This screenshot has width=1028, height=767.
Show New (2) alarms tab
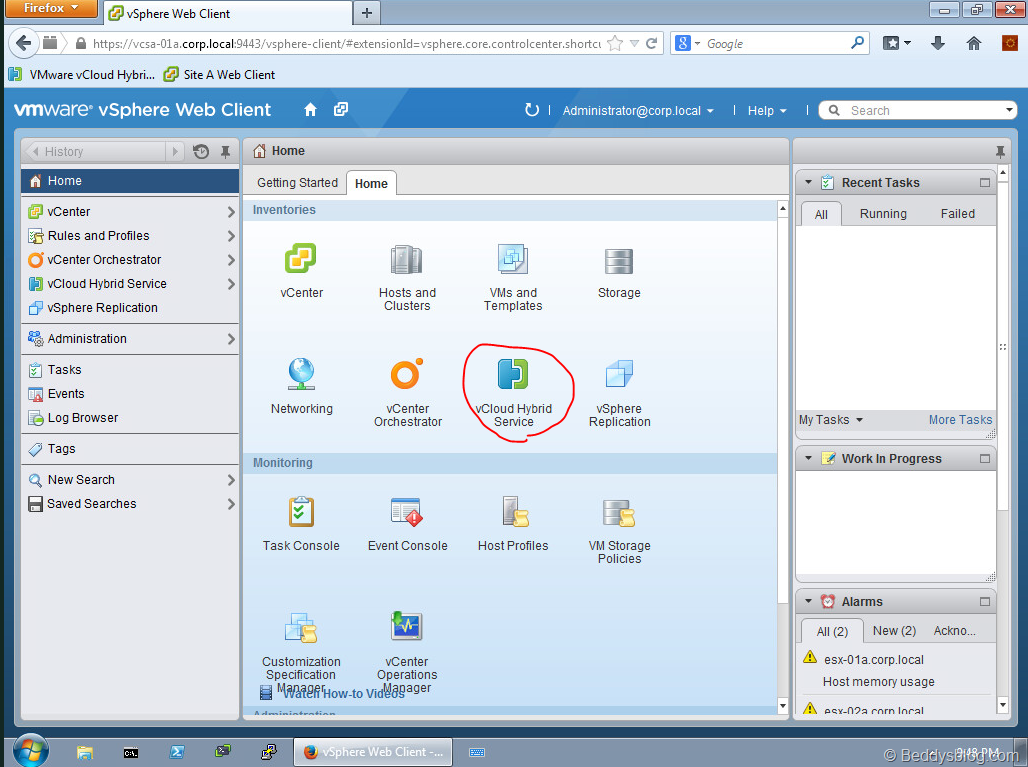[x=894, y=631]
